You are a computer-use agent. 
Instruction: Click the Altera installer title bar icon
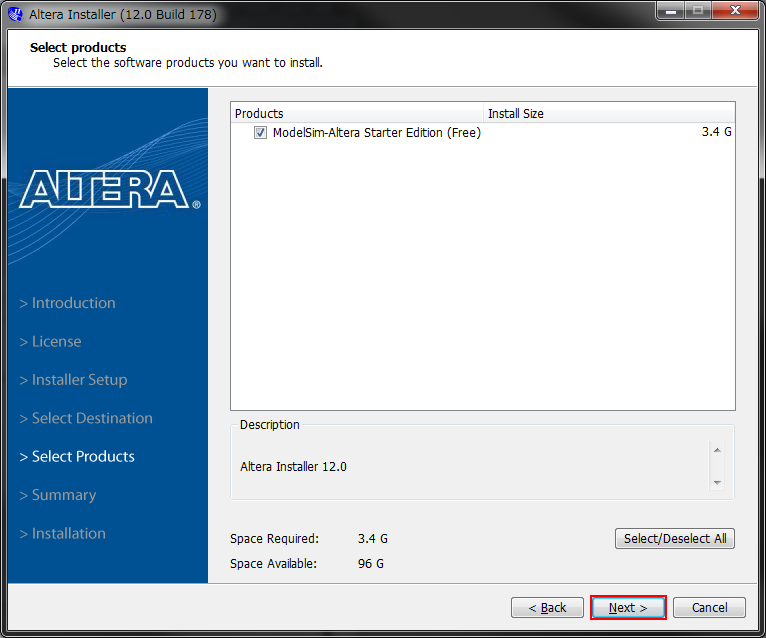click(15, 14)
